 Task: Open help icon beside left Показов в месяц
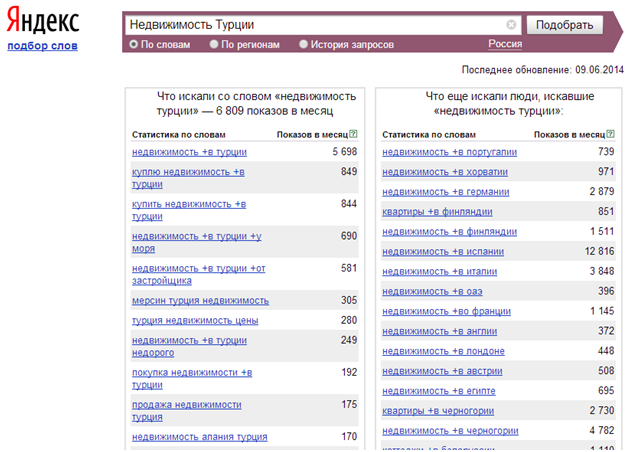(x=353, y=134)
